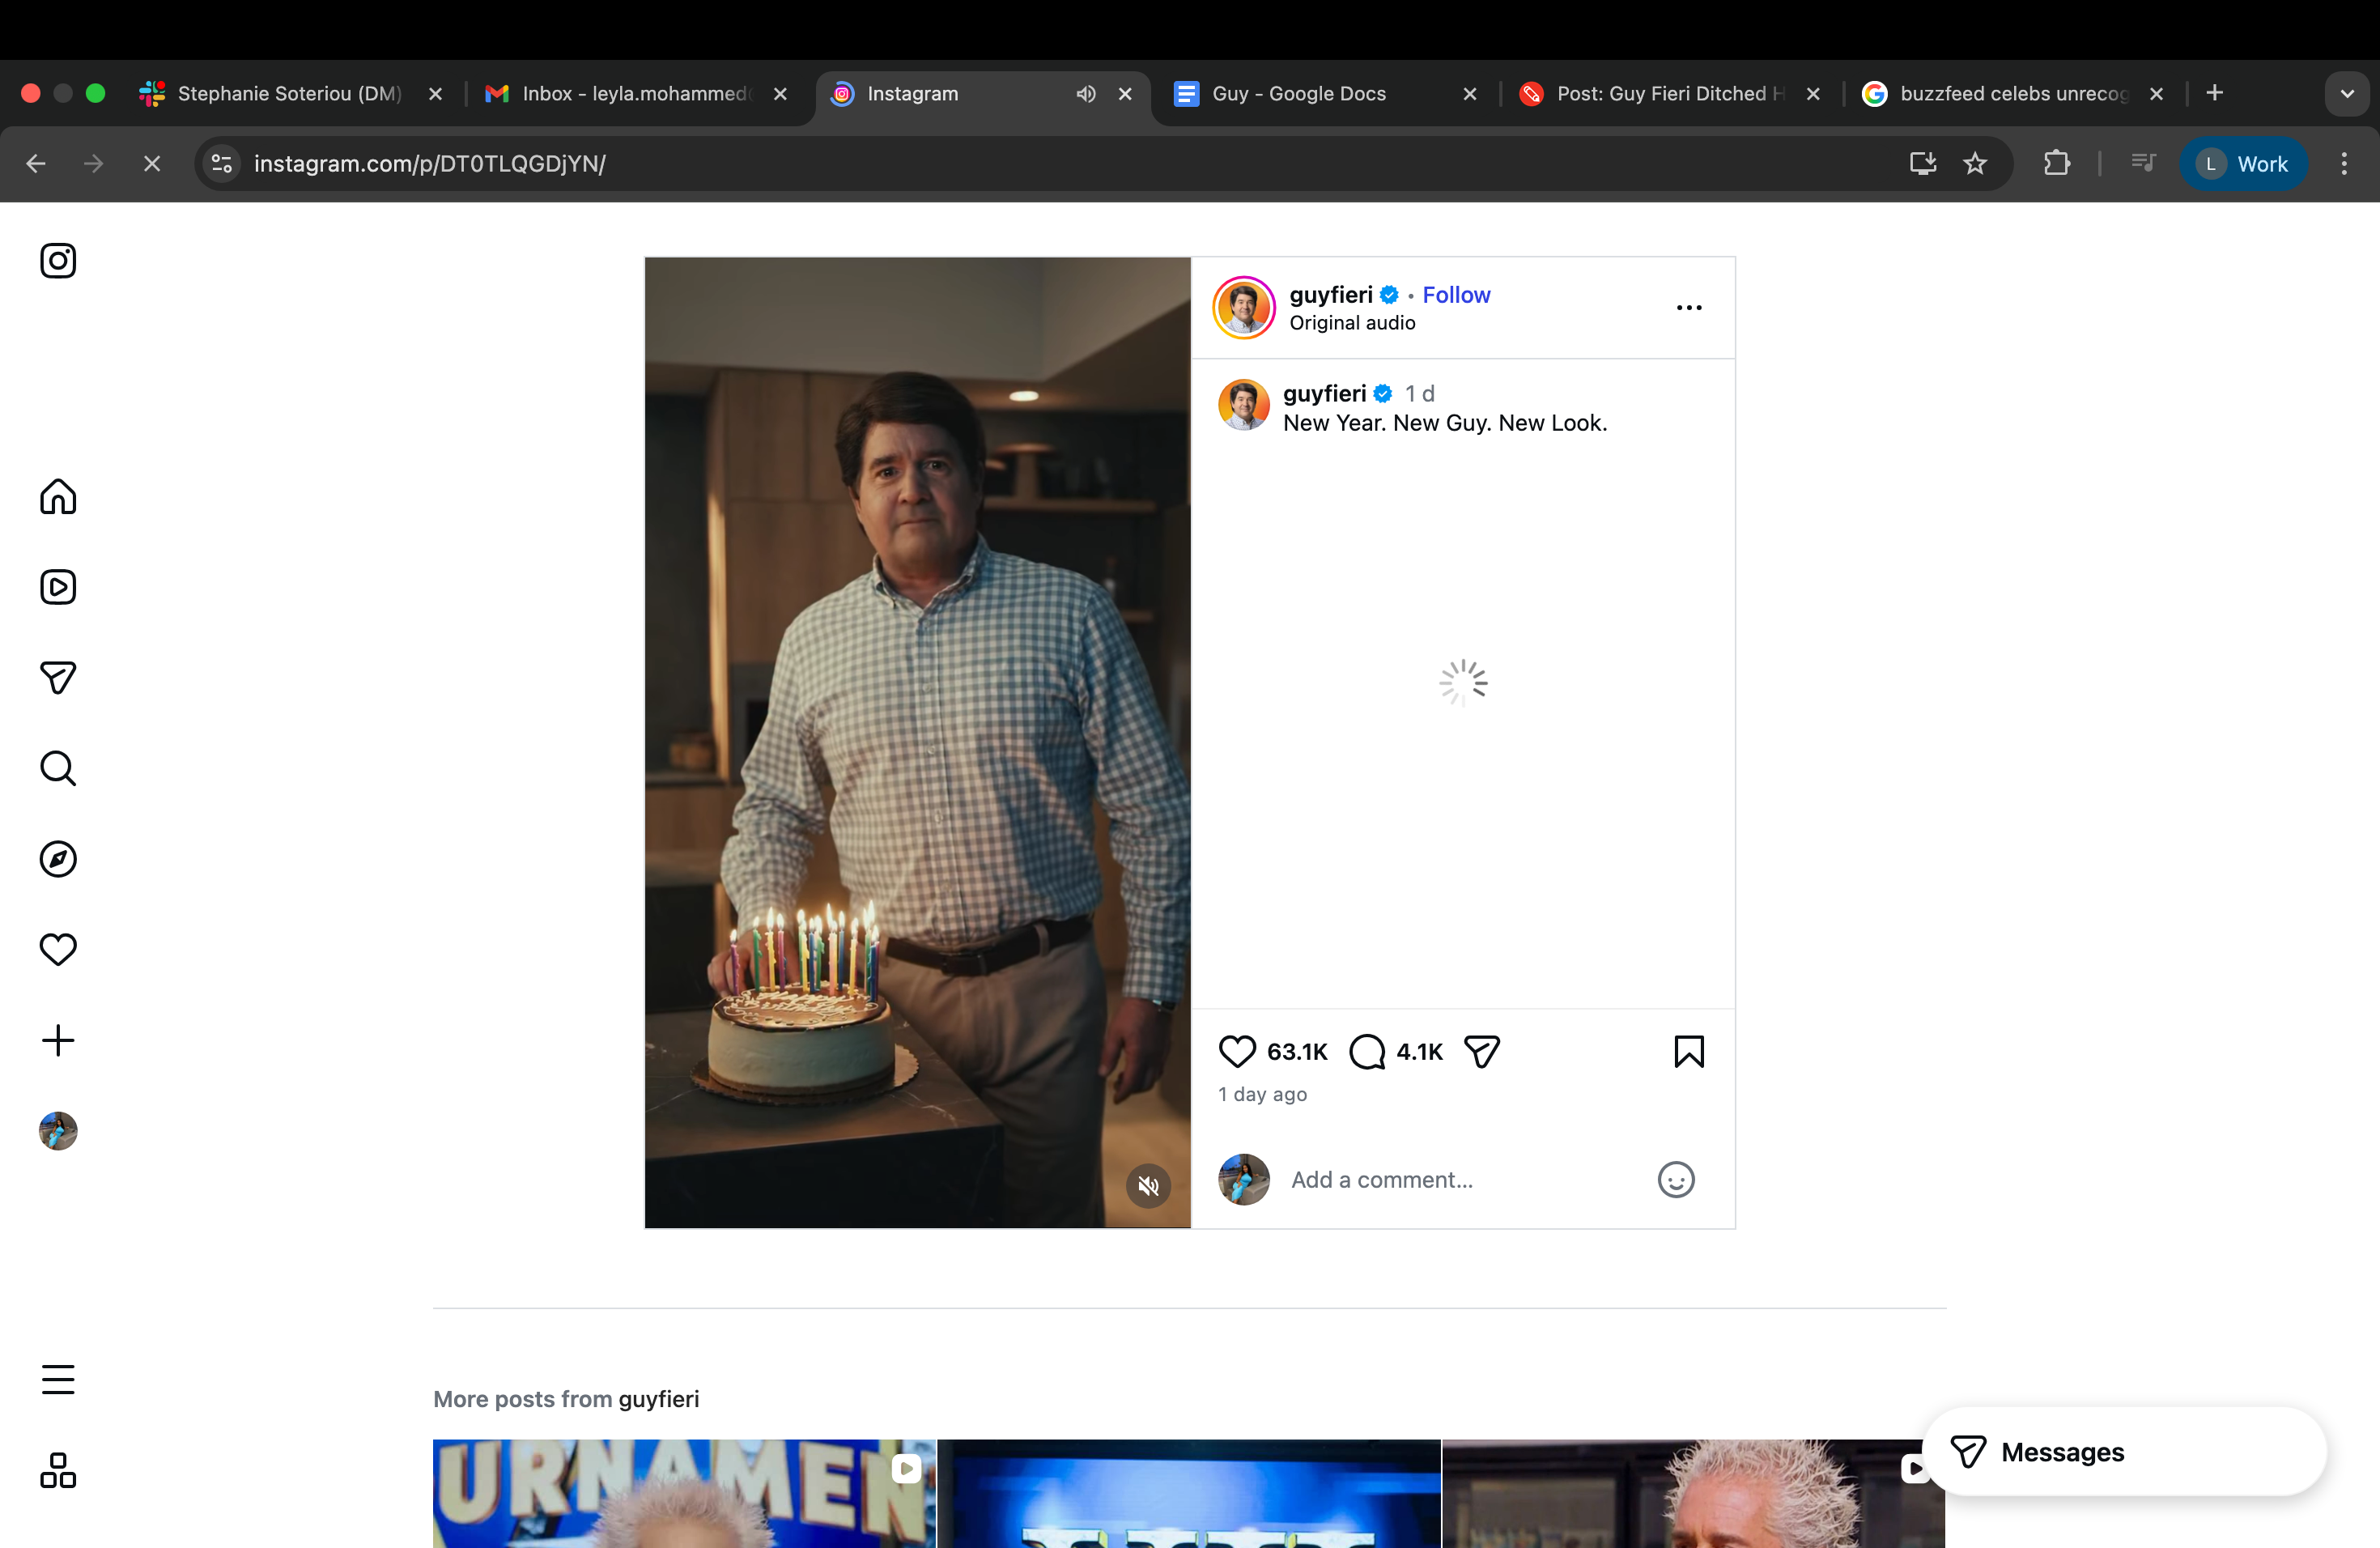
Task: Open the Explore compass icon
Action: tap(58, 859)
